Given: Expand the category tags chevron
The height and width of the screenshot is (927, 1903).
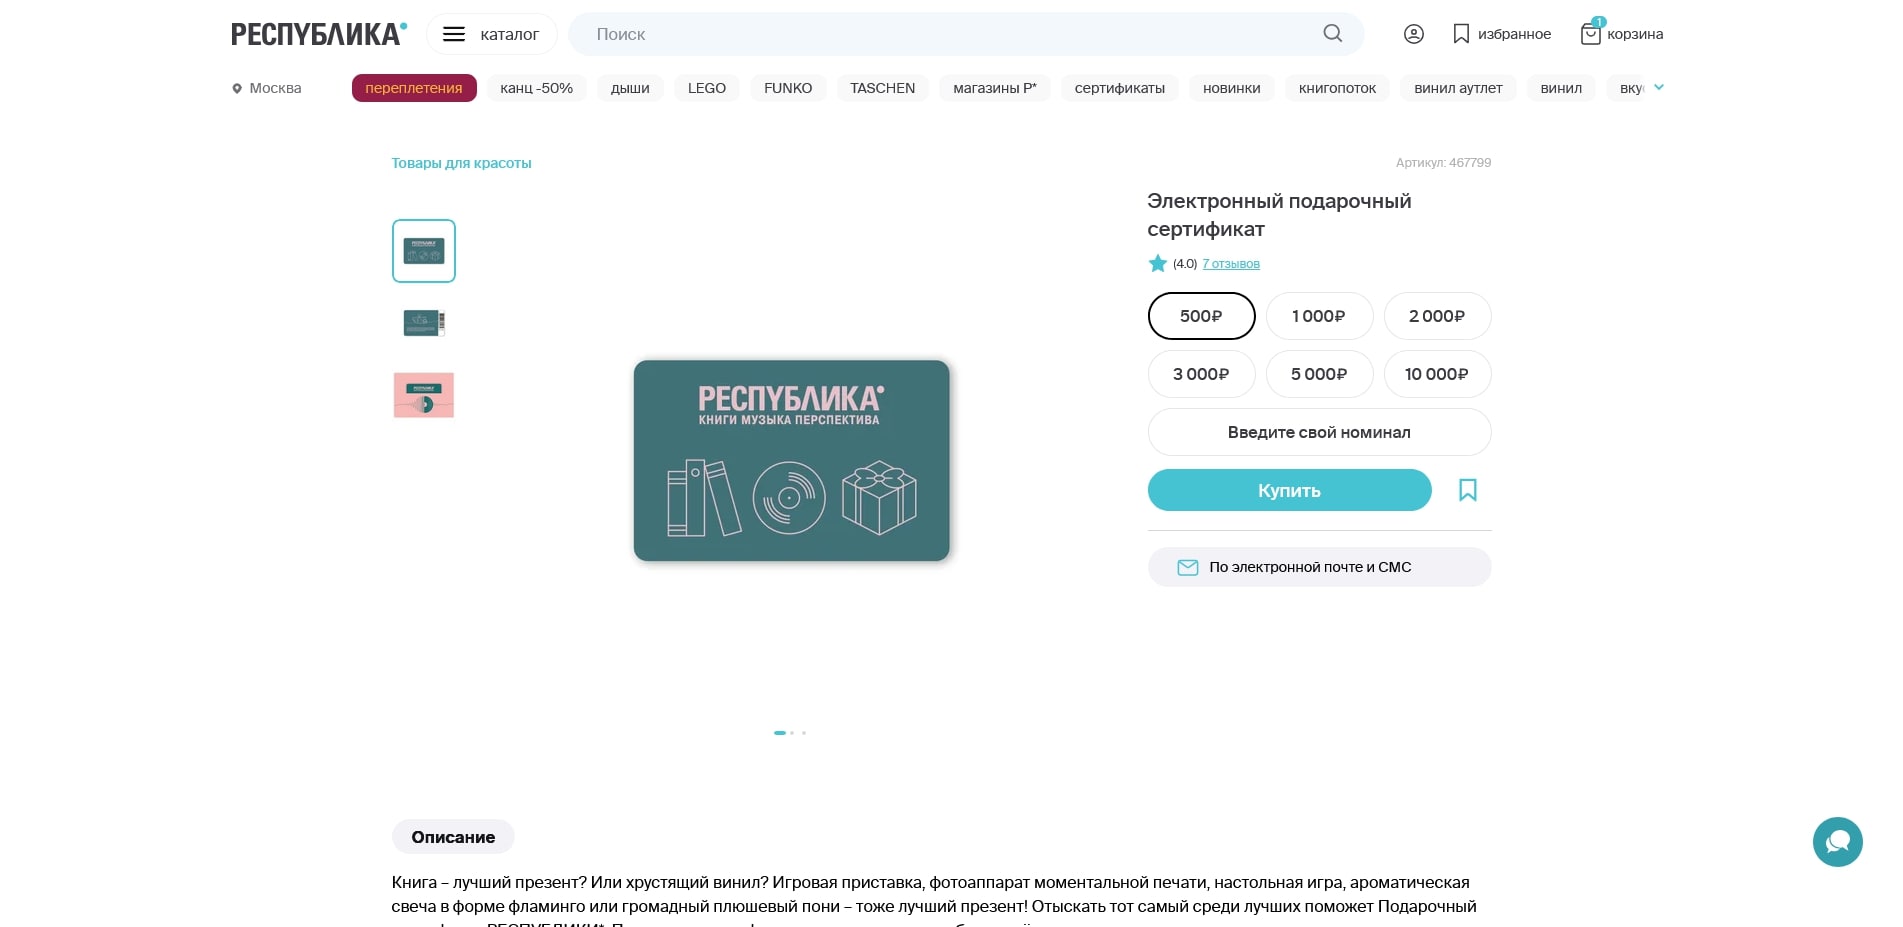Looking at the screenshot, I should click(x=1659, y=87).
